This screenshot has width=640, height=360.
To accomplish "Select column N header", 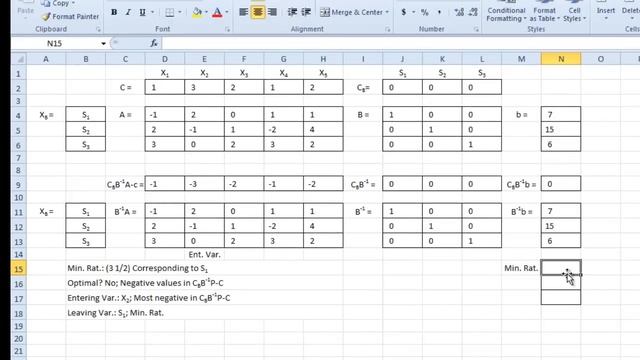I will [x=561, y=59].
